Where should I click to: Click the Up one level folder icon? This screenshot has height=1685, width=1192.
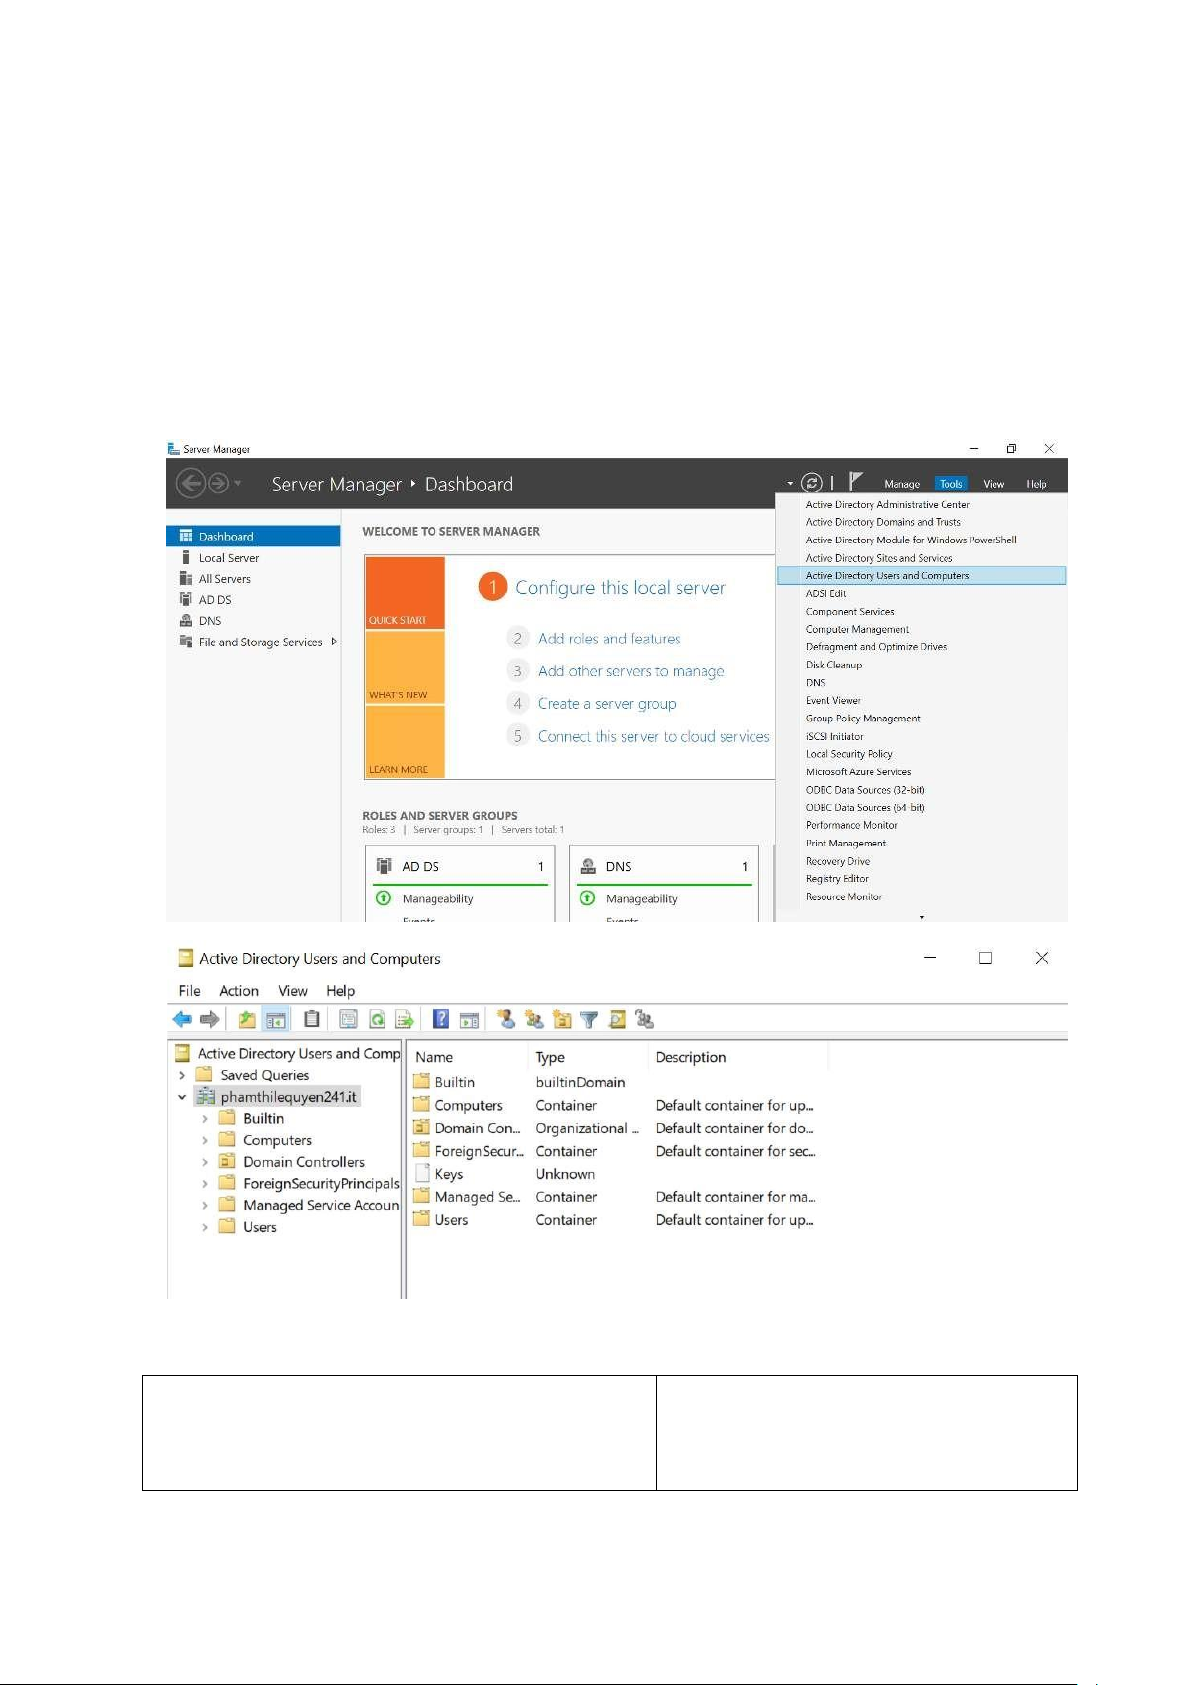point(247,1019)
